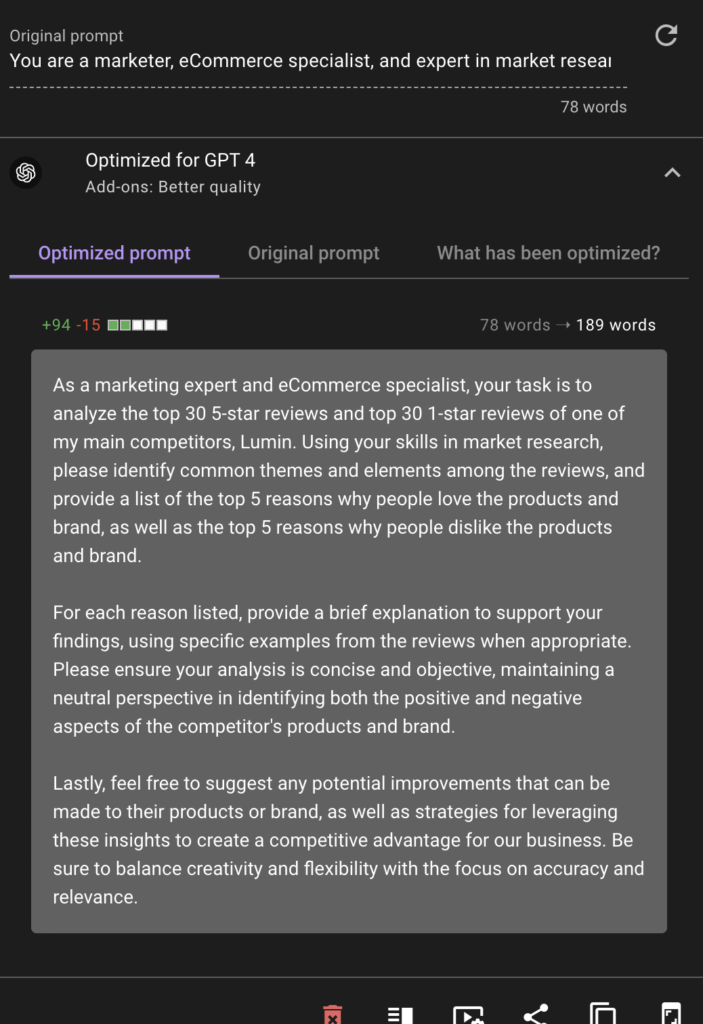Screen dimensions: 703x1024
Task: Click the OpenAI logo icon
Action: 26,173
